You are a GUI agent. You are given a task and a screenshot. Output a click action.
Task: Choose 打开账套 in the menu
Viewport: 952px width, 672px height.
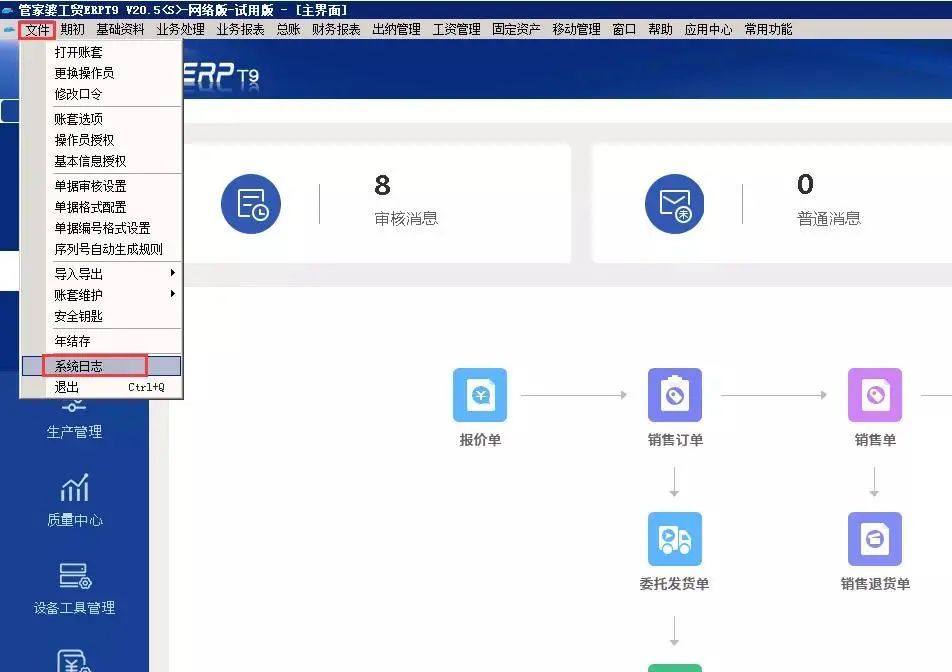pyautogui.click(x=79, y=52)
